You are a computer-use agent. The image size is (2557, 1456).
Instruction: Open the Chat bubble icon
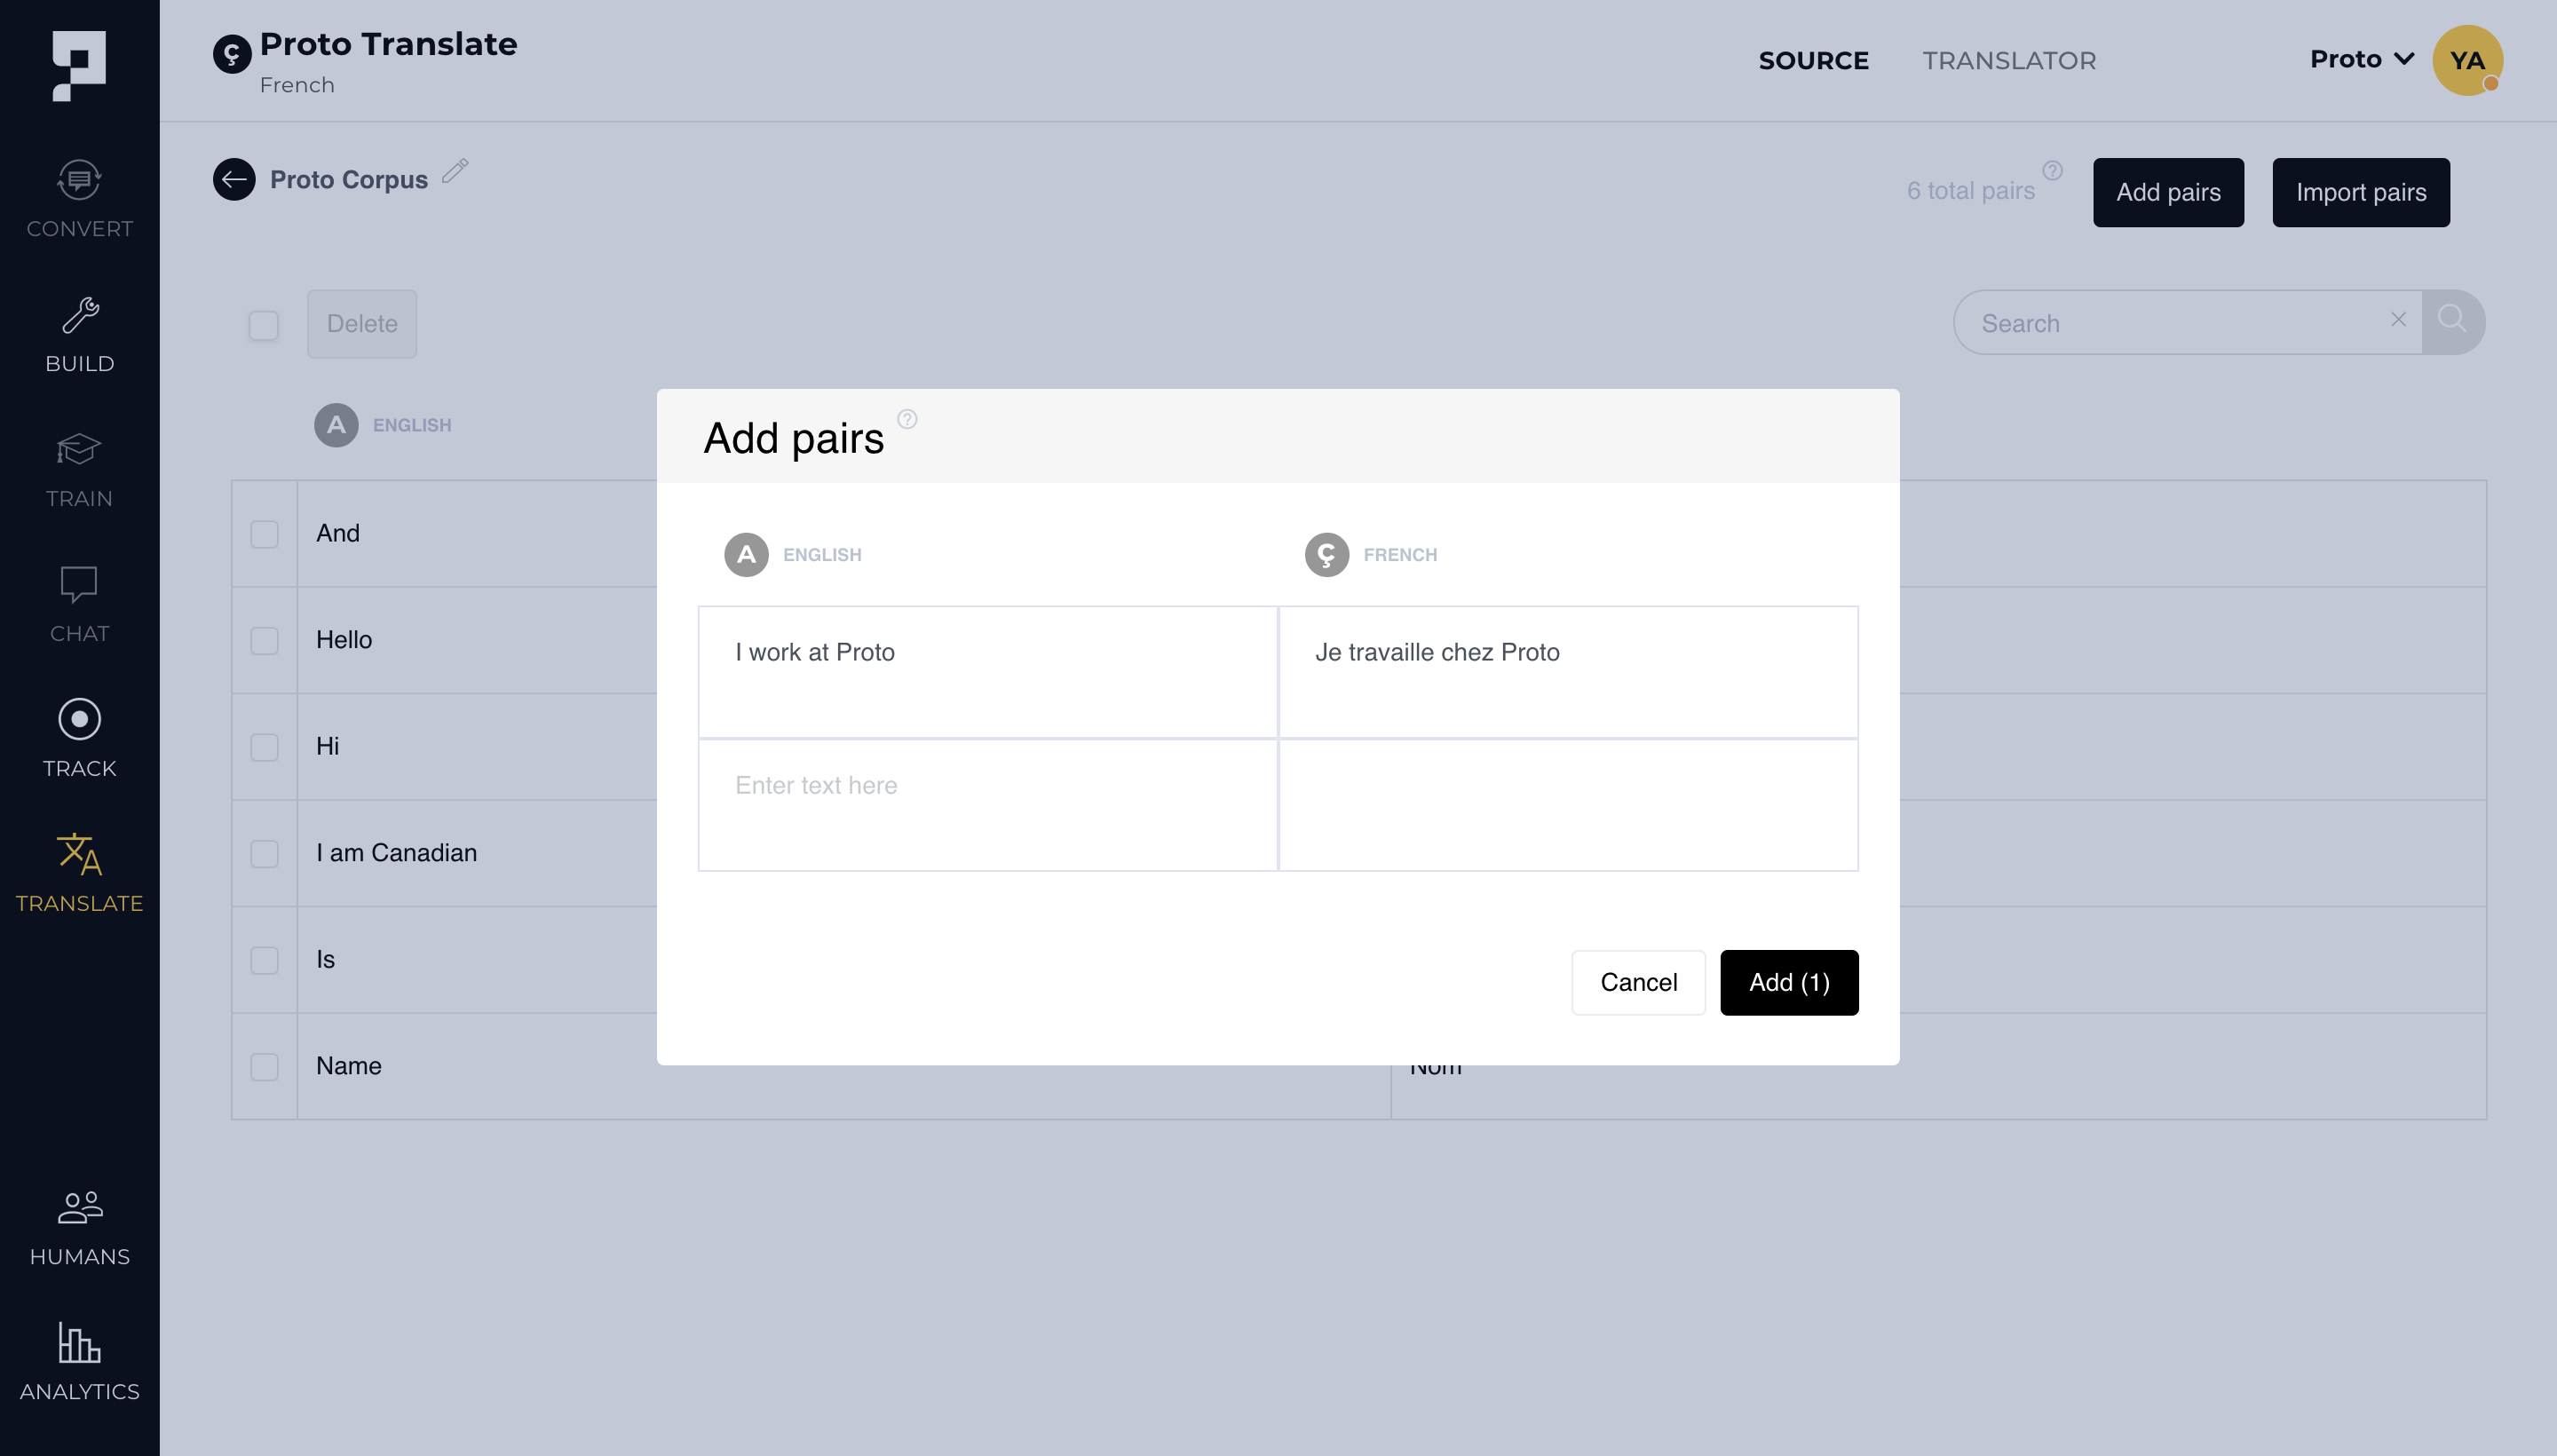click(x=79, y=585)
